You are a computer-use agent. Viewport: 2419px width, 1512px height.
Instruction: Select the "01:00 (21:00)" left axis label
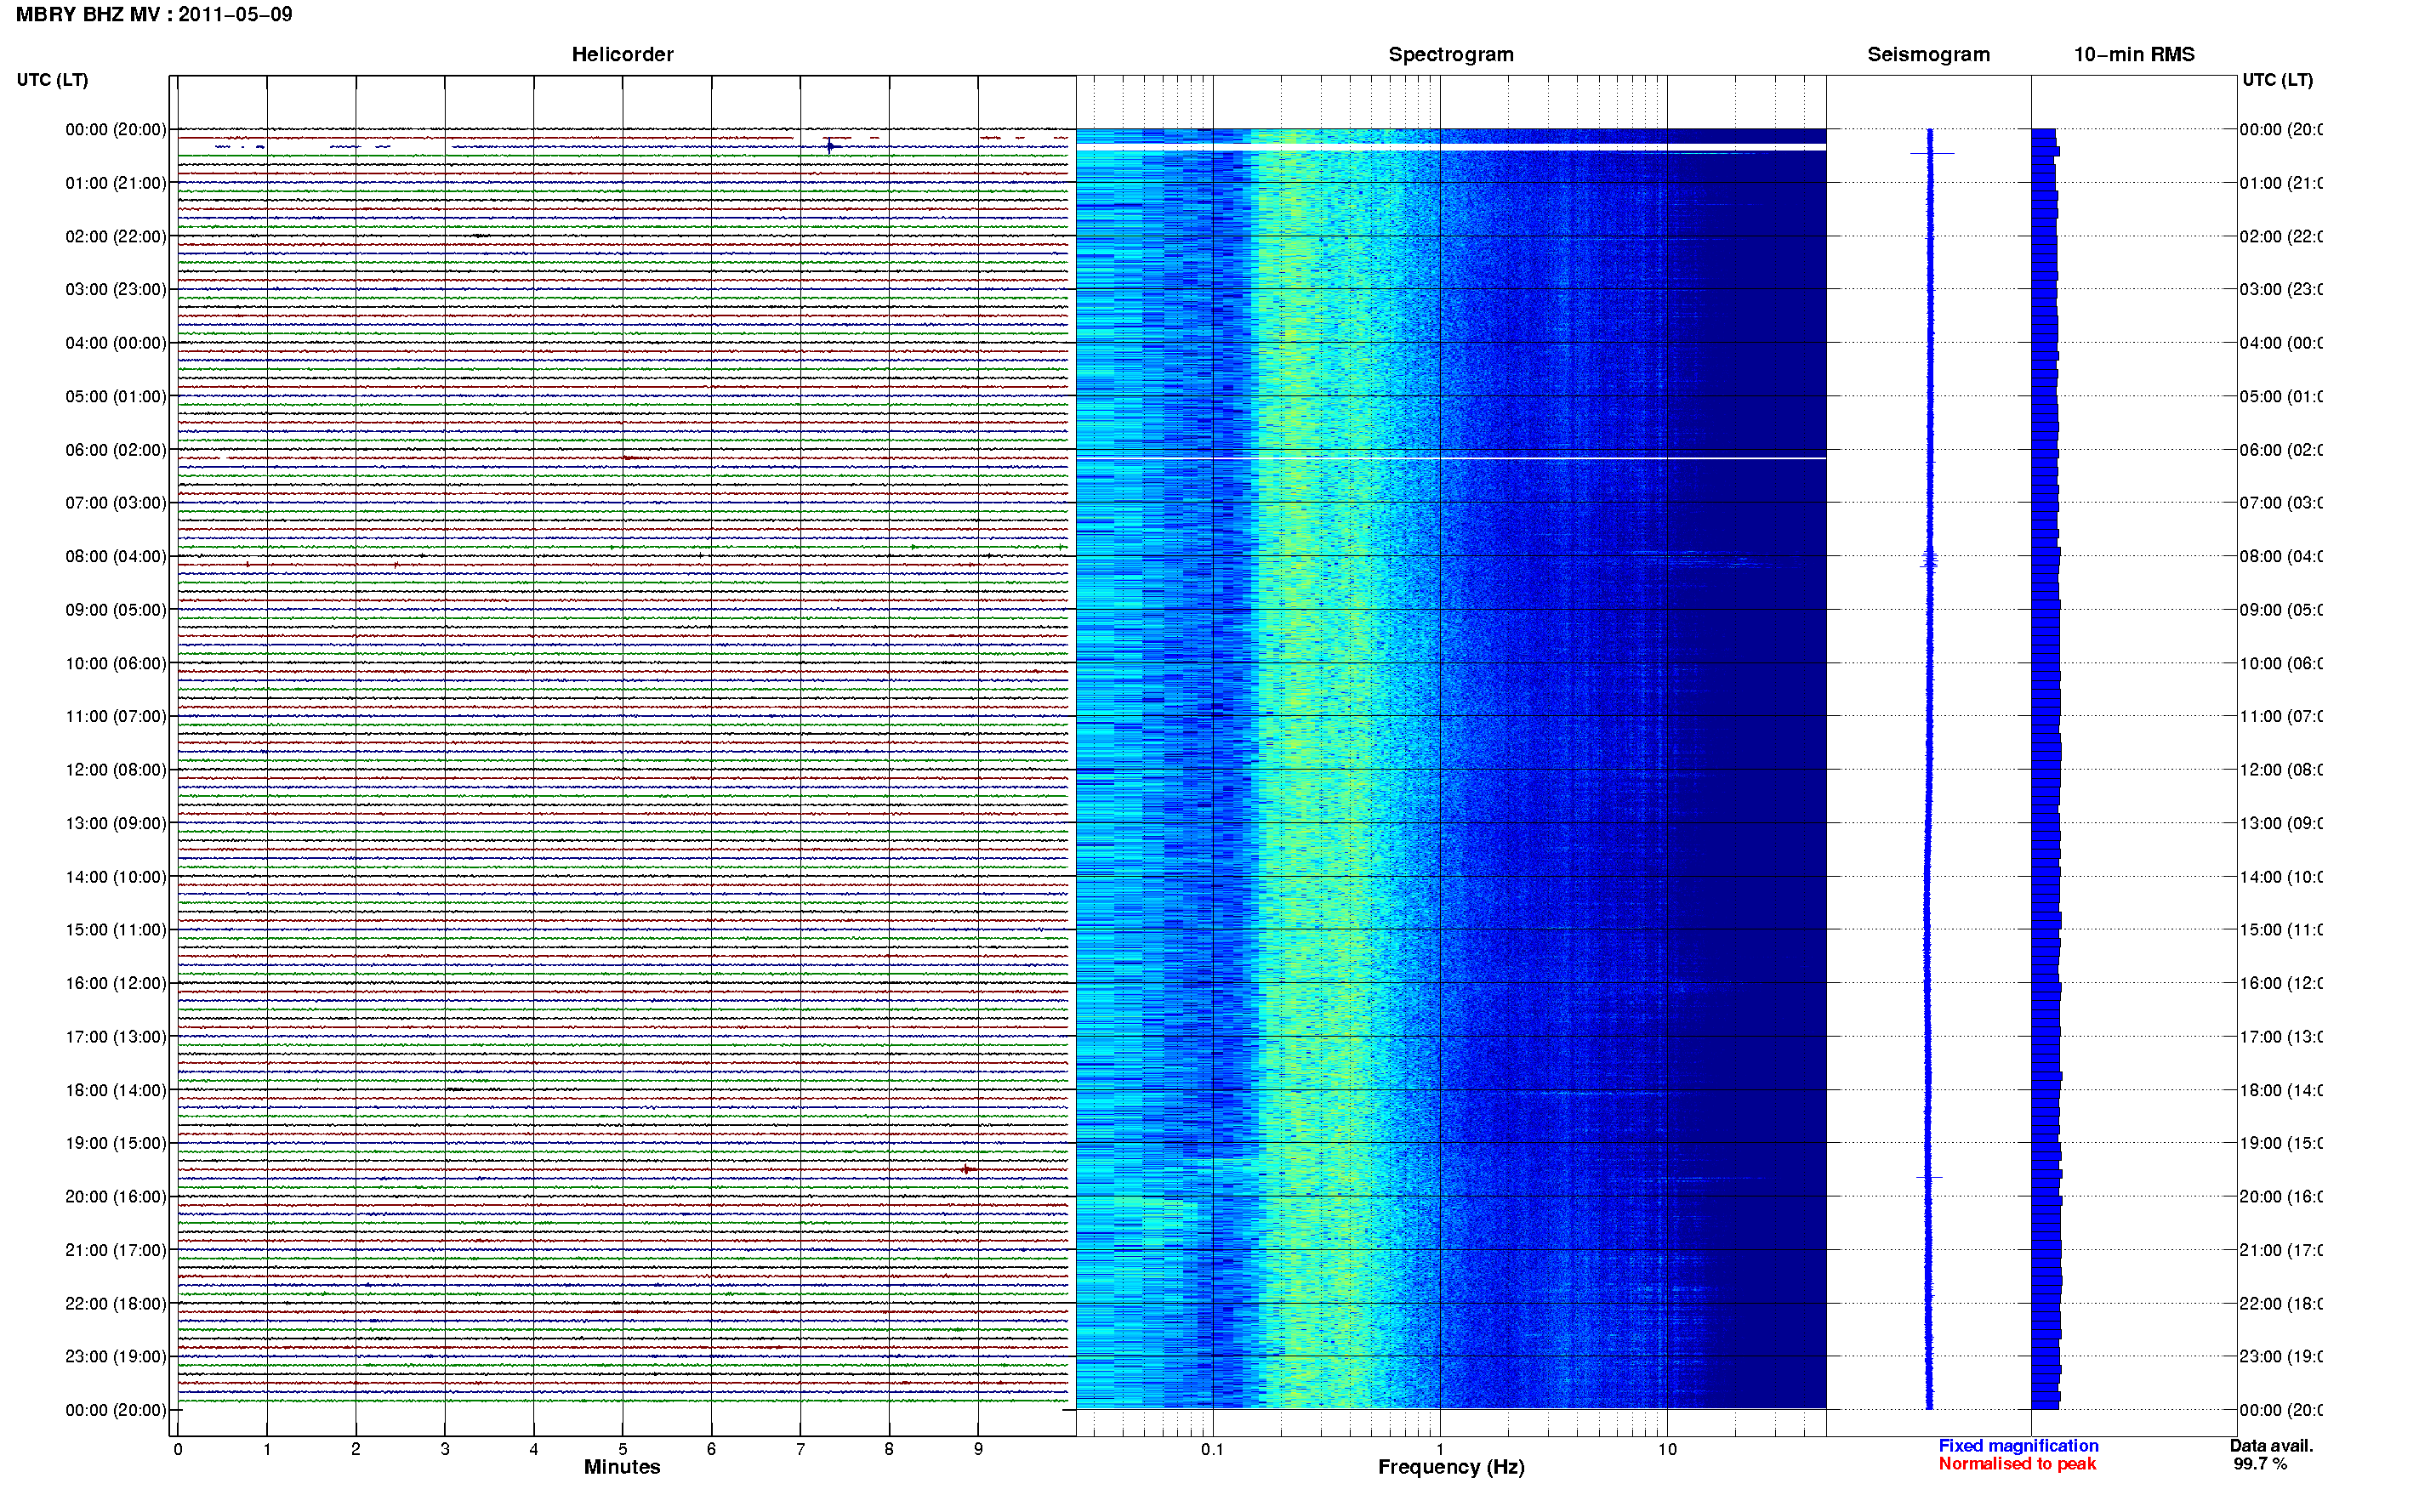coord(116,183)
